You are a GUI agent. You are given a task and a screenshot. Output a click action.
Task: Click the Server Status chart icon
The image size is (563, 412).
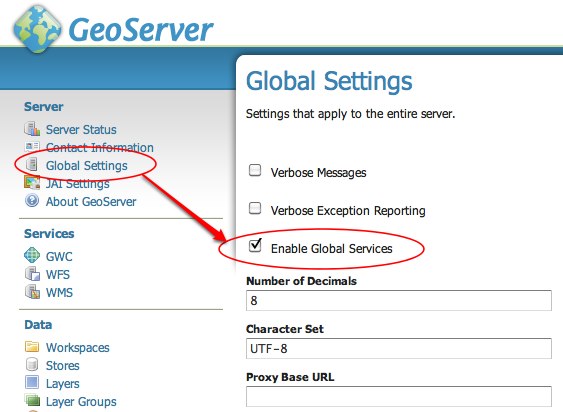(x=32, y=129)
